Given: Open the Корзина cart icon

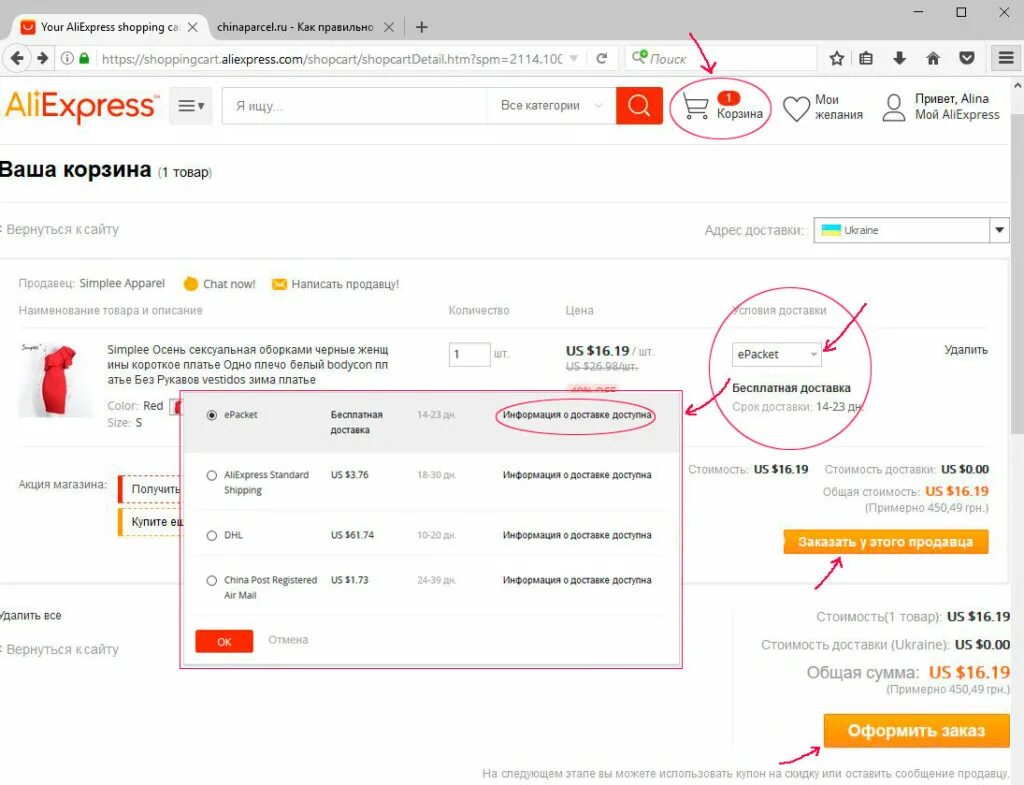Looking at the screenshot, I should (x=696, y=106).
